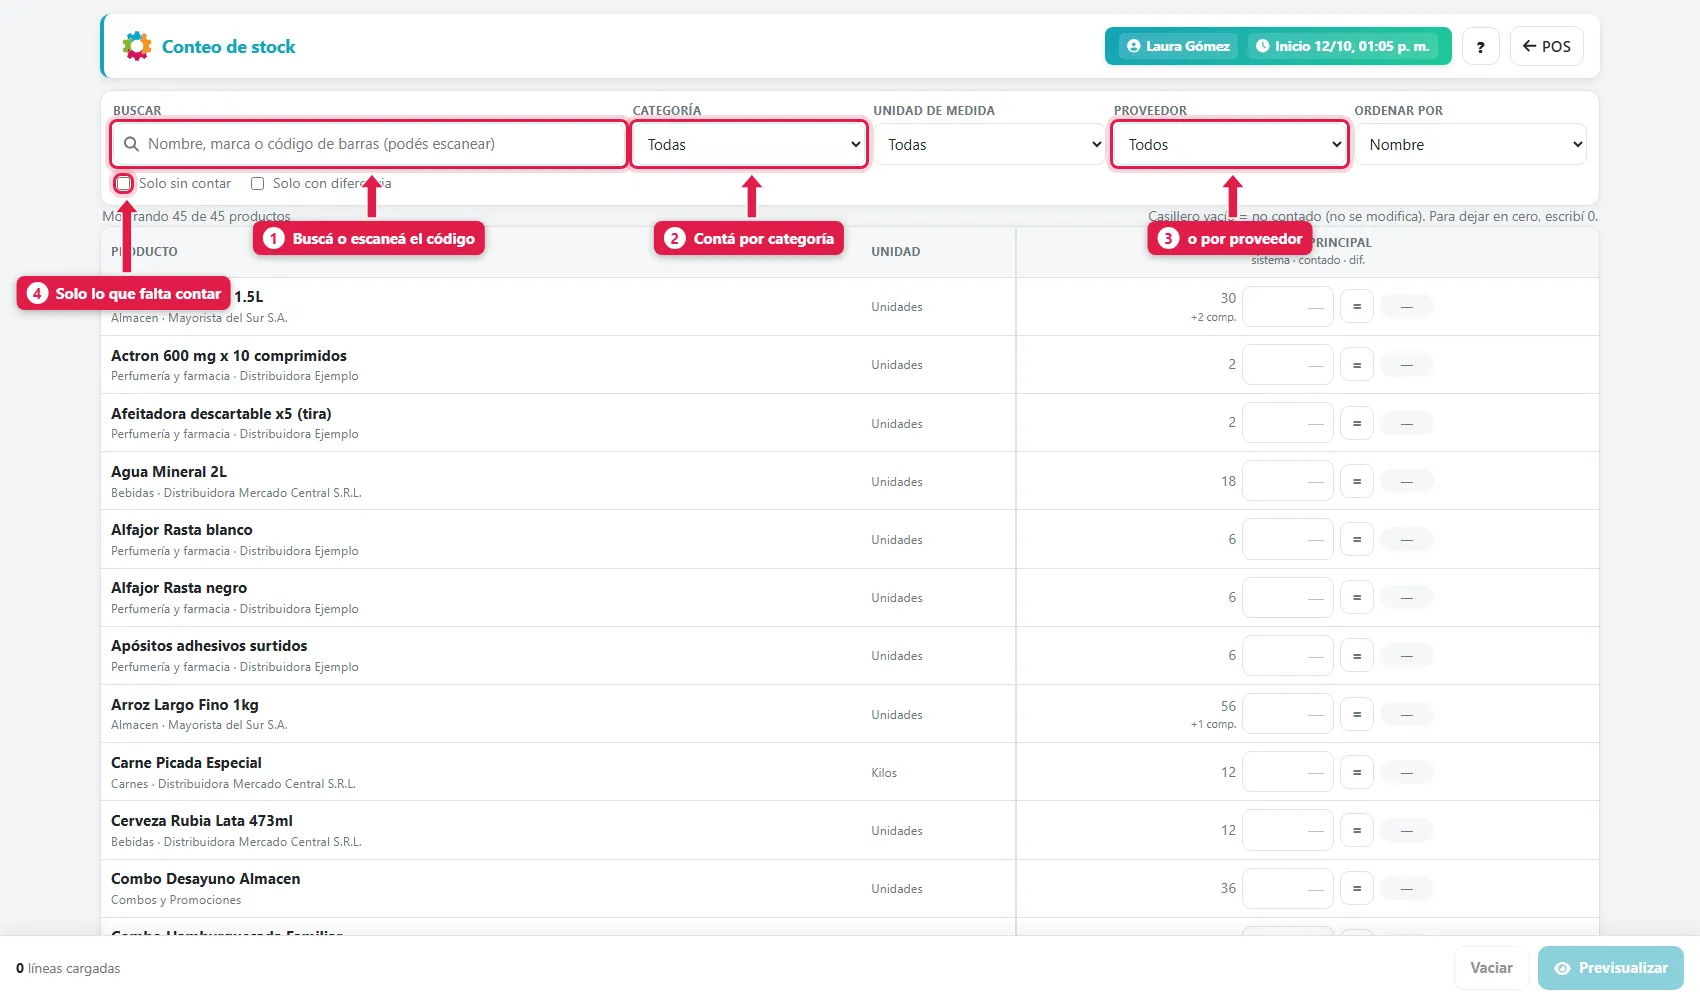The width and height of the screenshot is (1700, 1000).
Task: Click equals button for Arroz Largo Fino row
Action: click(x=1356, y=714)
